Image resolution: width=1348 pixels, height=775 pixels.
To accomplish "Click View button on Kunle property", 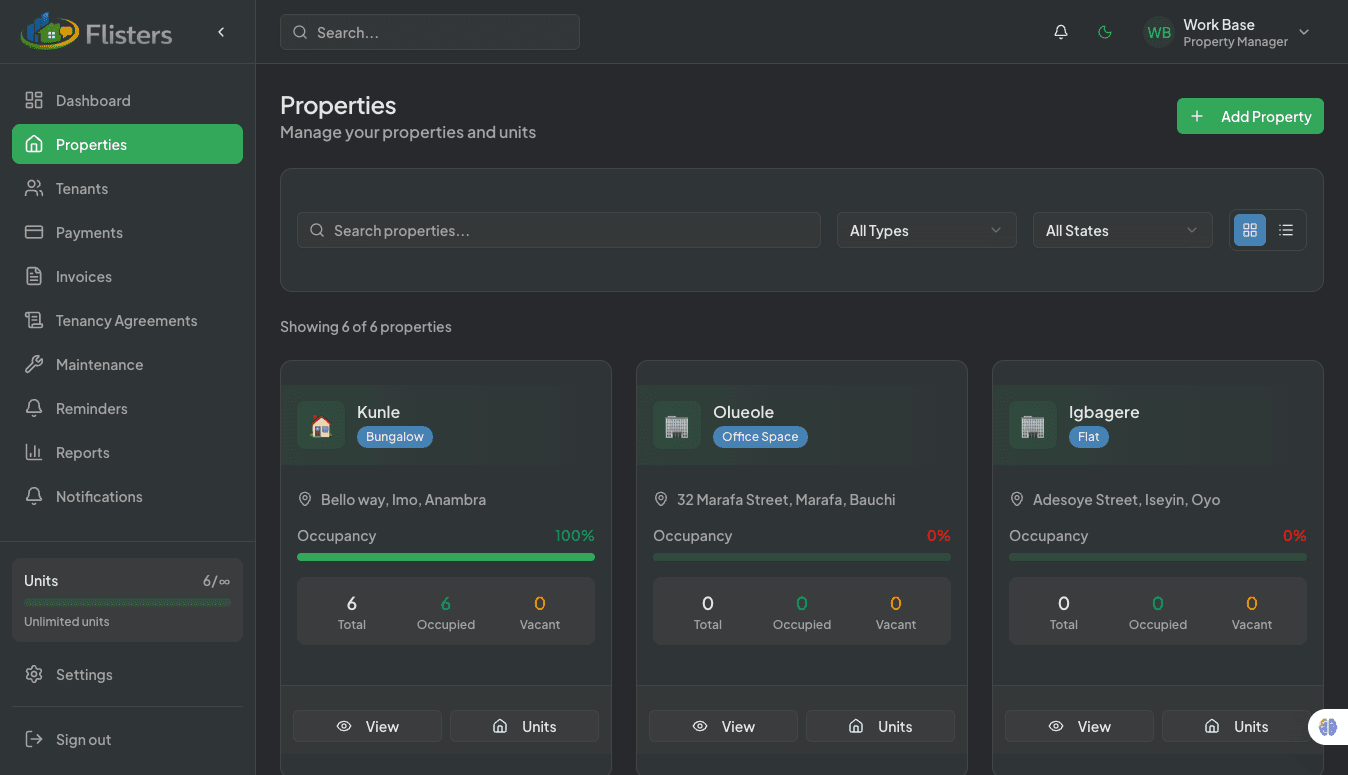I will [x=367, y=726].
